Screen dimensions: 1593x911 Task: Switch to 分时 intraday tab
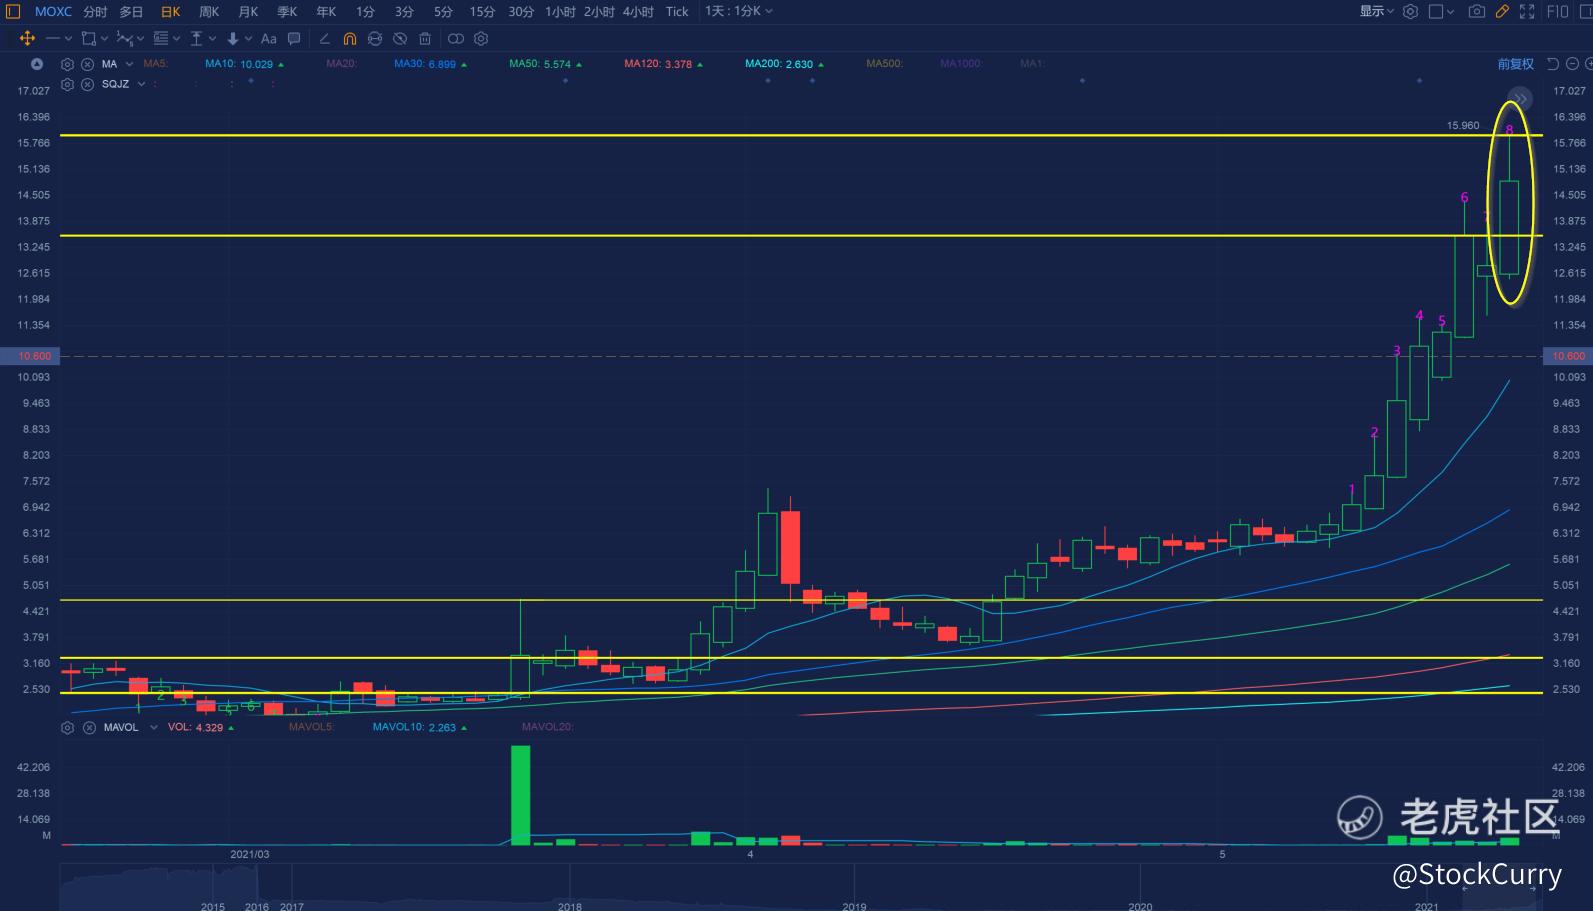pyautogui.click(x=95, y=11)
